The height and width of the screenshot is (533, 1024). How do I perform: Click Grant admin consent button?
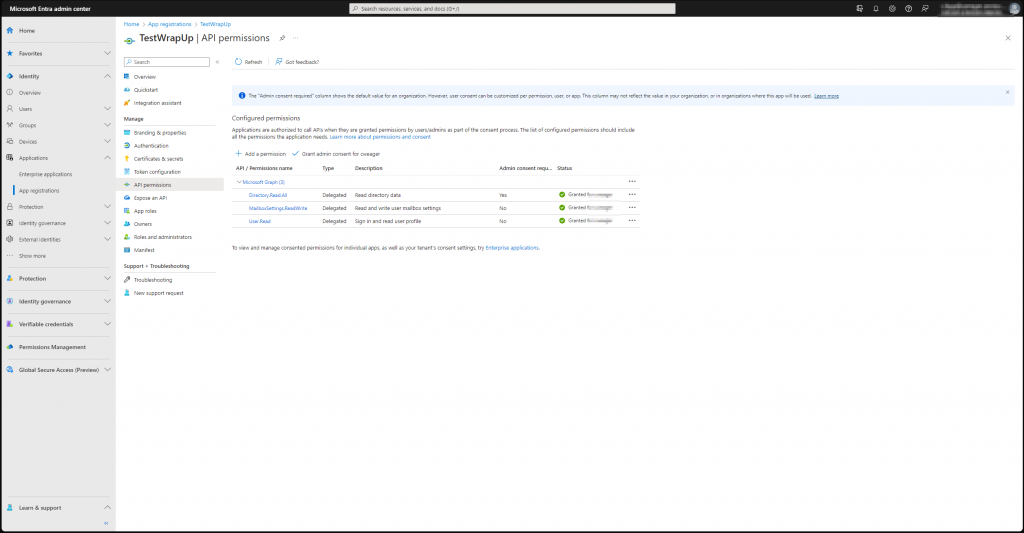click(x=336, y=154)
